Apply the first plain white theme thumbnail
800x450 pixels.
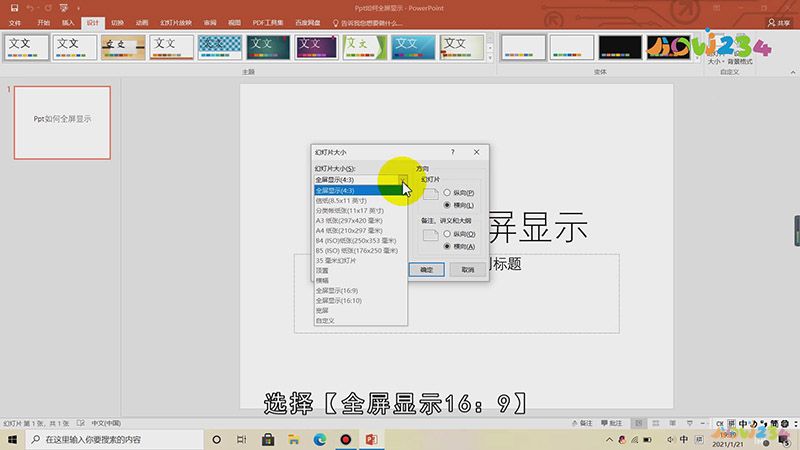point(27,47)
